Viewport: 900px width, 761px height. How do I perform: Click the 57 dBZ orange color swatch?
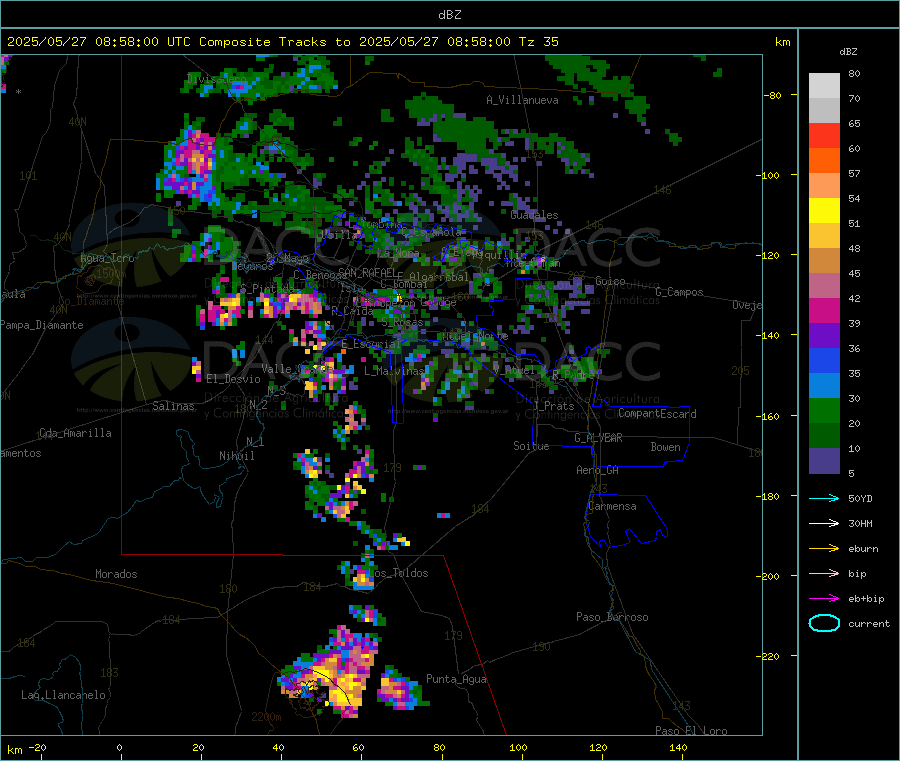click(x=824, y=185)
